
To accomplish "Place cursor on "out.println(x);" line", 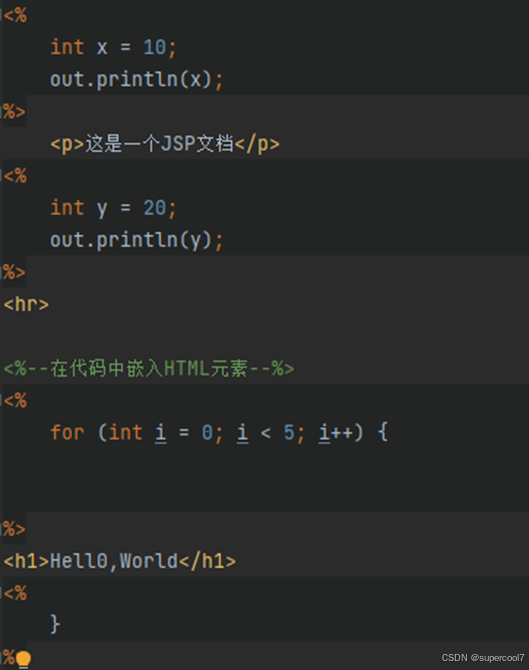I will 136,79.
